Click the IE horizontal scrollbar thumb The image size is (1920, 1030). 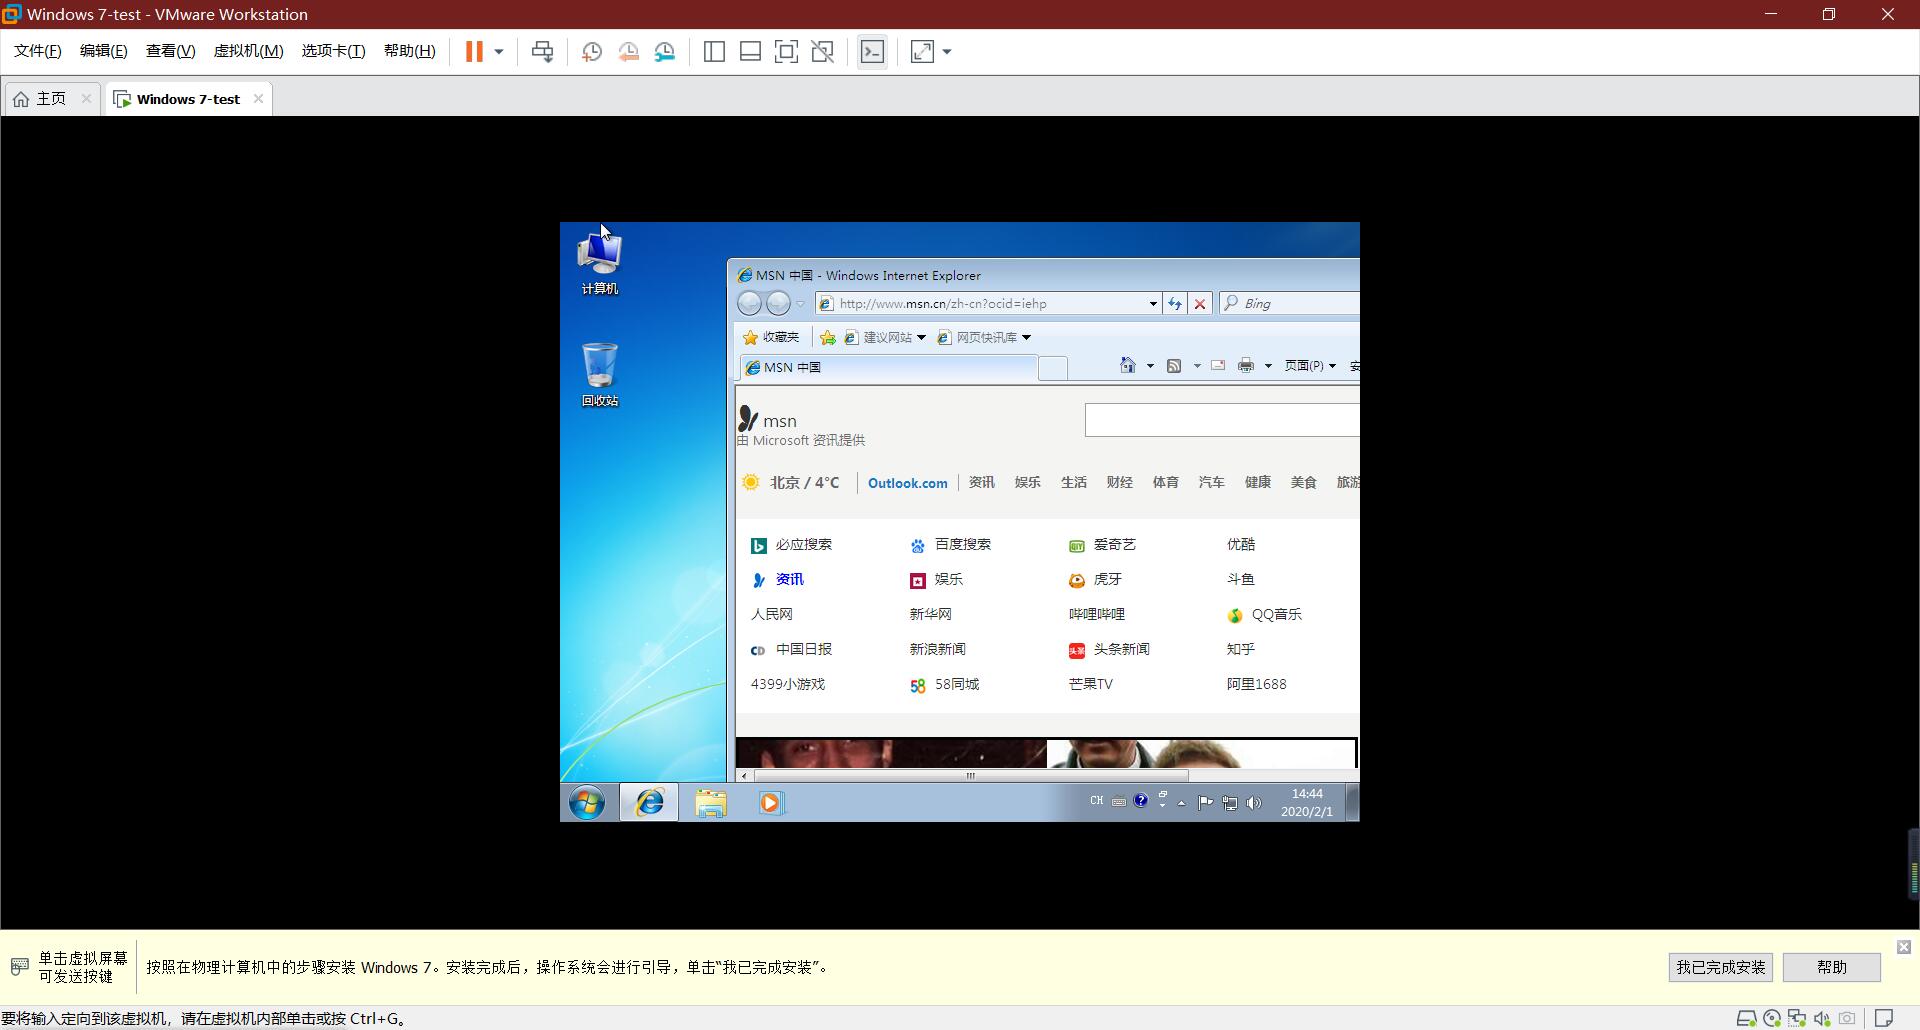[x=970, y=775]
